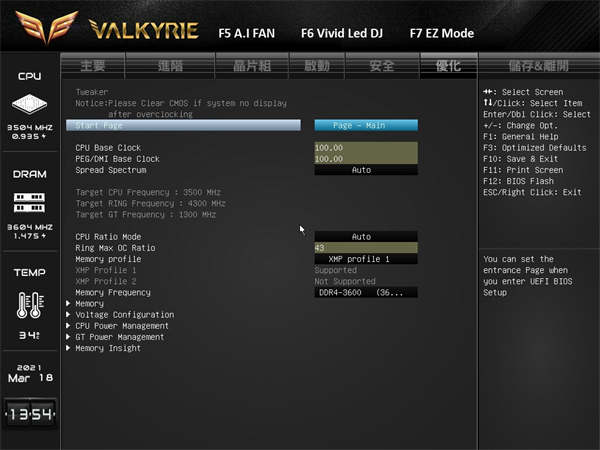Click the thermometer temperature icon
This screenshot has width=600, height=450.
pyautogui.click(x=30, y=305)
